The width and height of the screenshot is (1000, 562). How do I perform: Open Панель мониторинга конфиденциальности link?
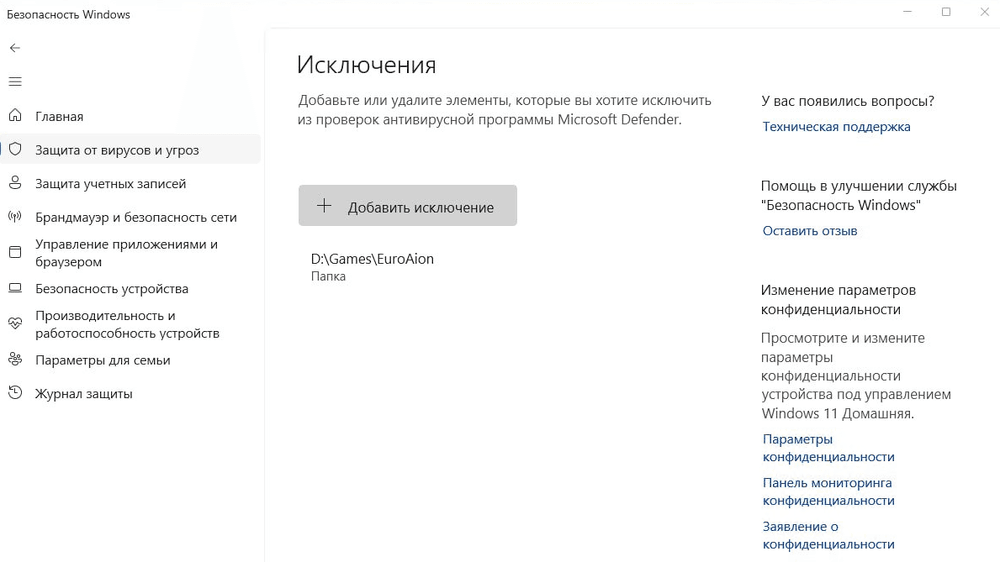coord(828,492)
